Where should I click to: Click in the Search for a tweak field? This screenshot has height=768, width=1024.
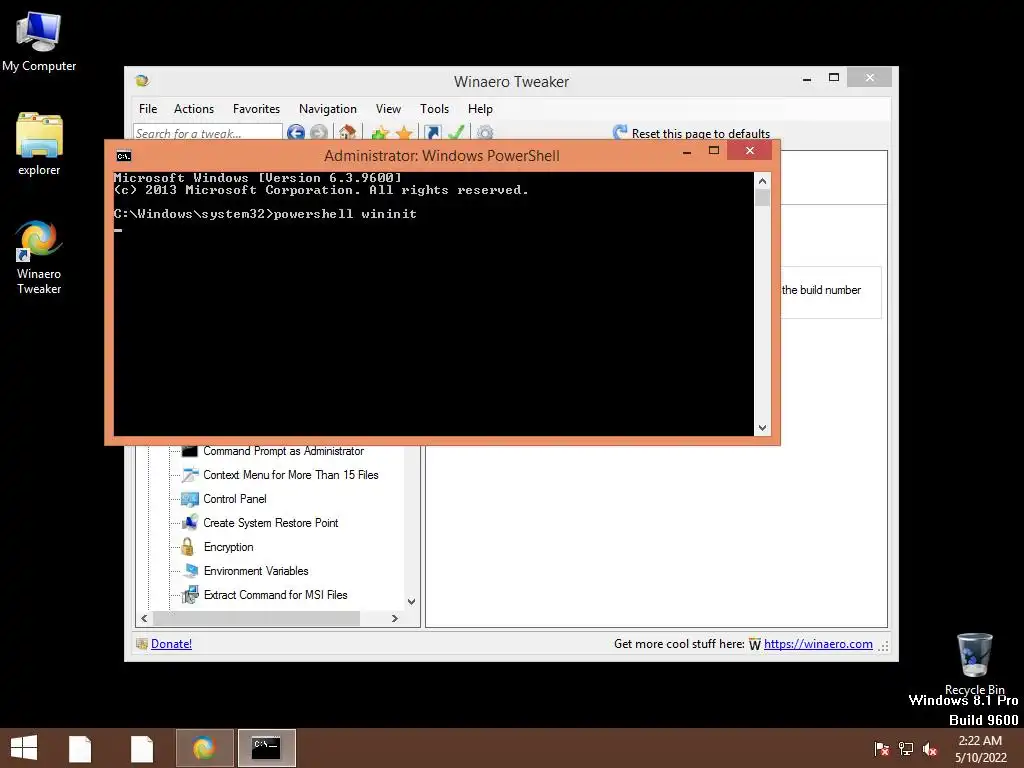tap(208, 133)
